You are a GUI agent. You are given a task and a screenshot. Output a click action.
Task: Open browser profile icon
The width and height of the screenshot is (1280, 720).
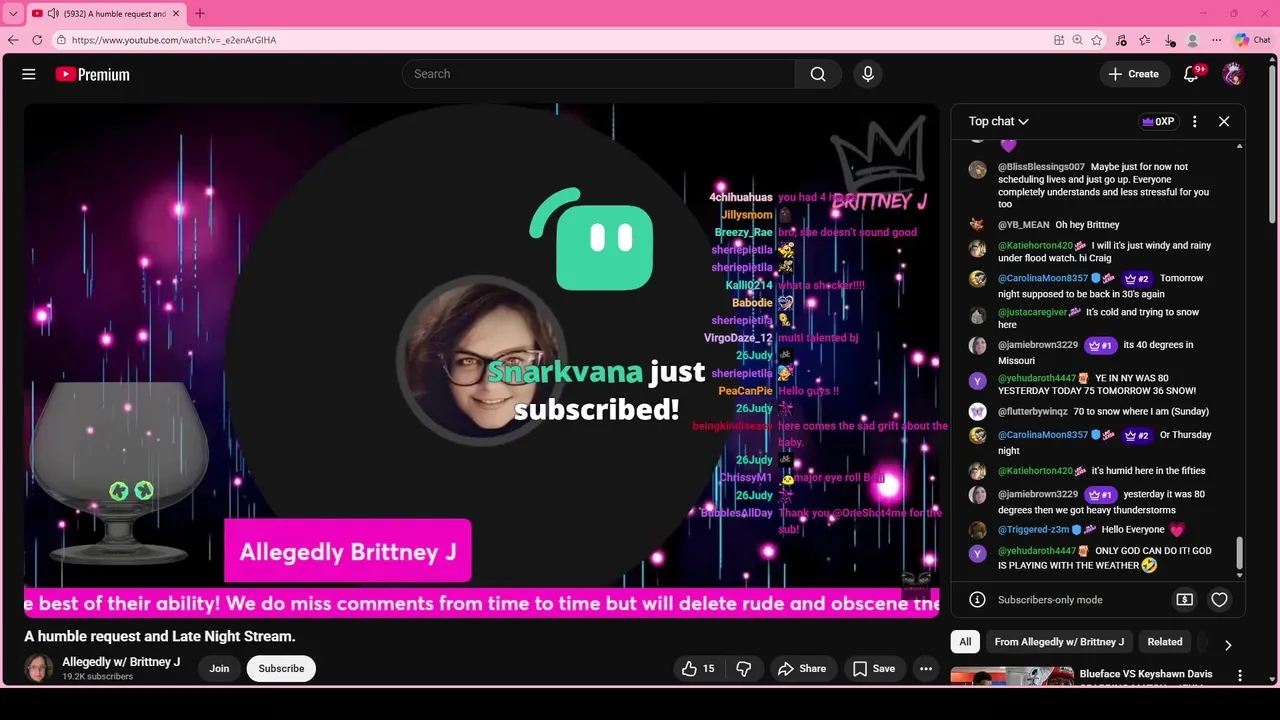pos(1192,40)
